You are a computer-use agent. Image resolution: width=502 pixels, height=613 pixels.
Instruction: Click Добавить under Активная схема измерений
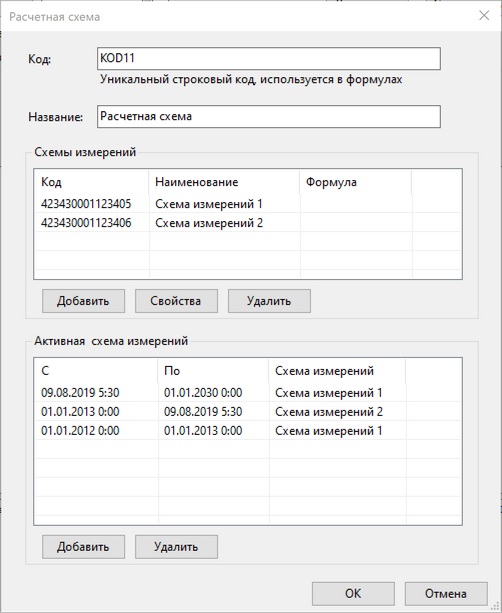[83, 547]
